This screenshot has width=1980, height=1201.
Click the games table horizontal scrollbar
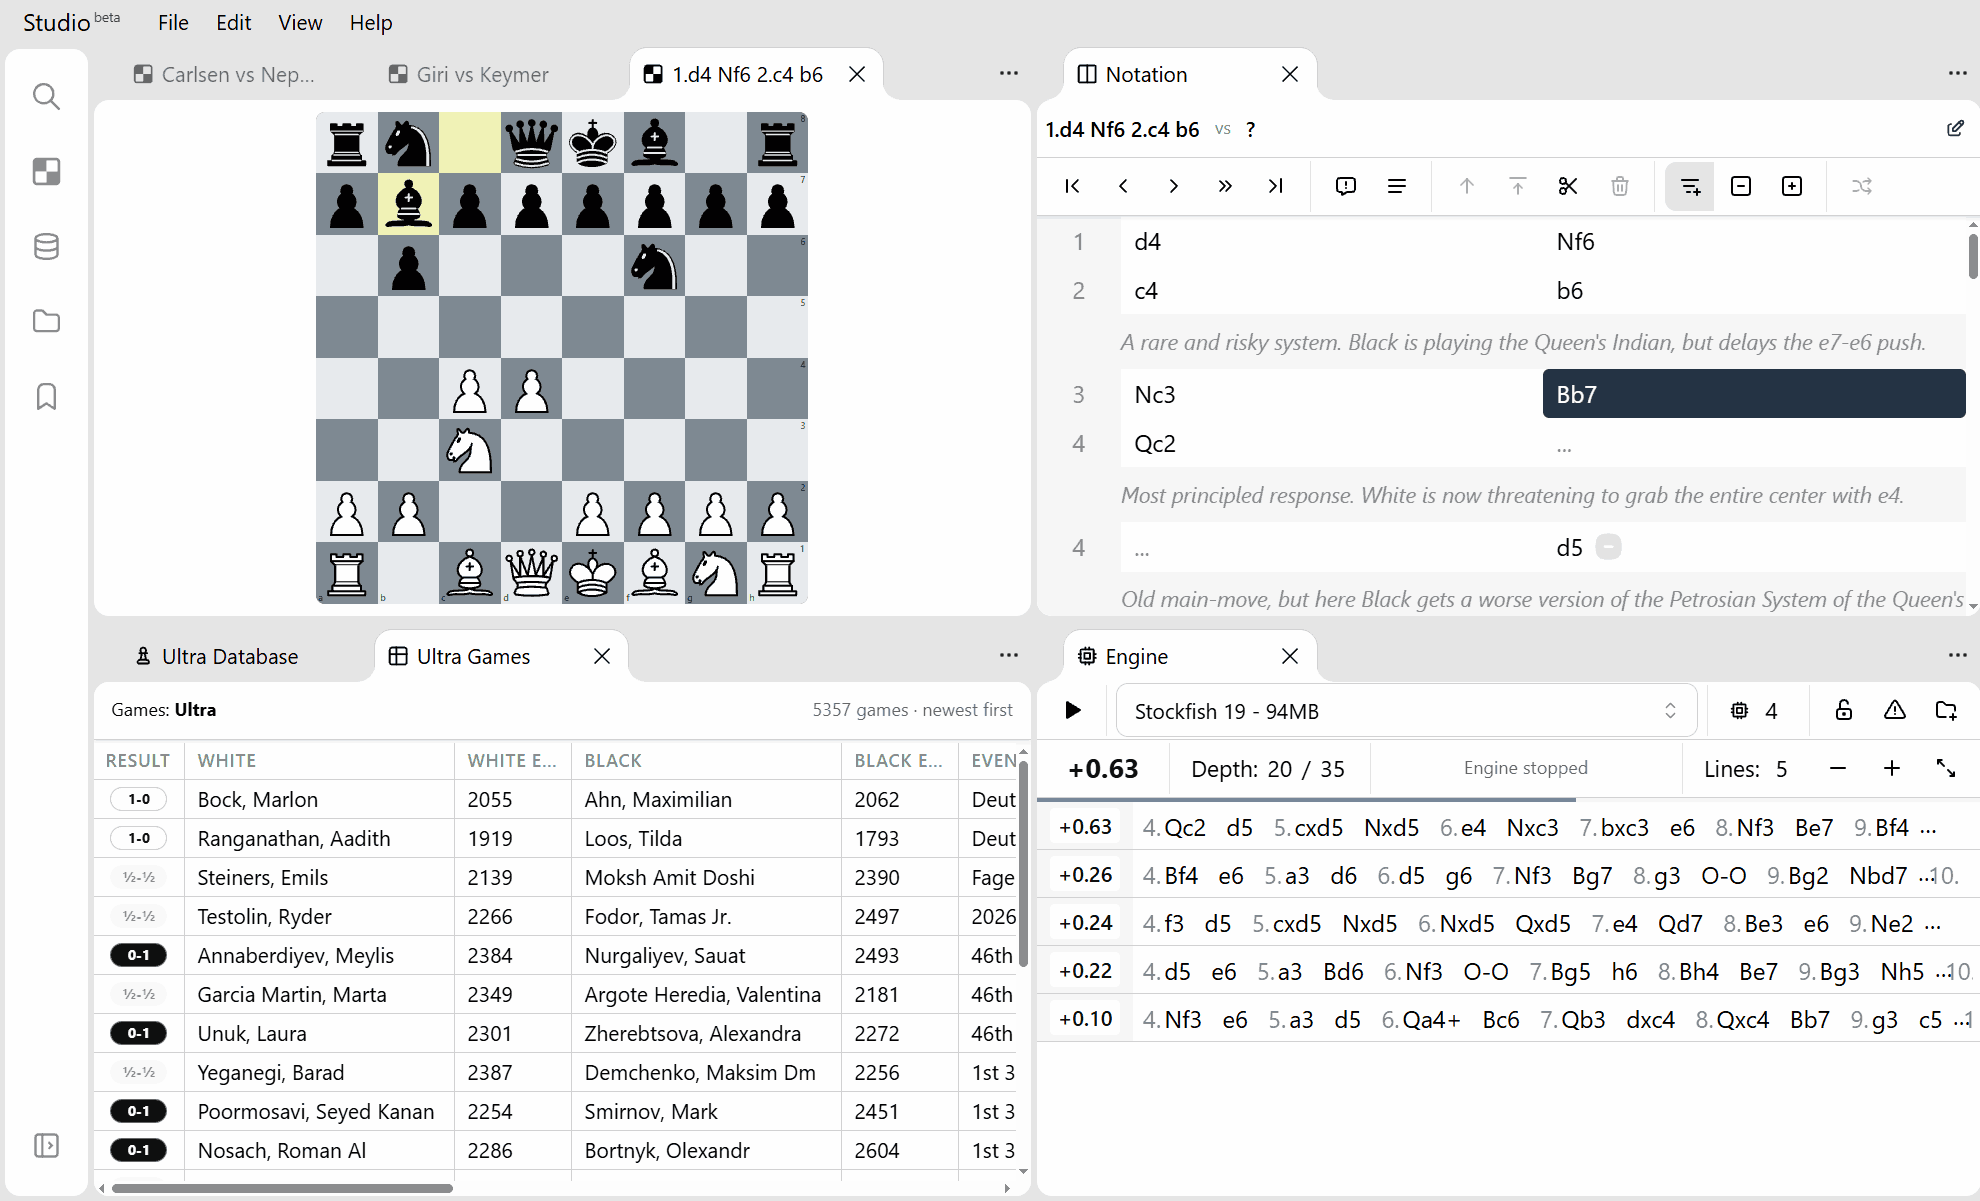[x=283, y=1188]
